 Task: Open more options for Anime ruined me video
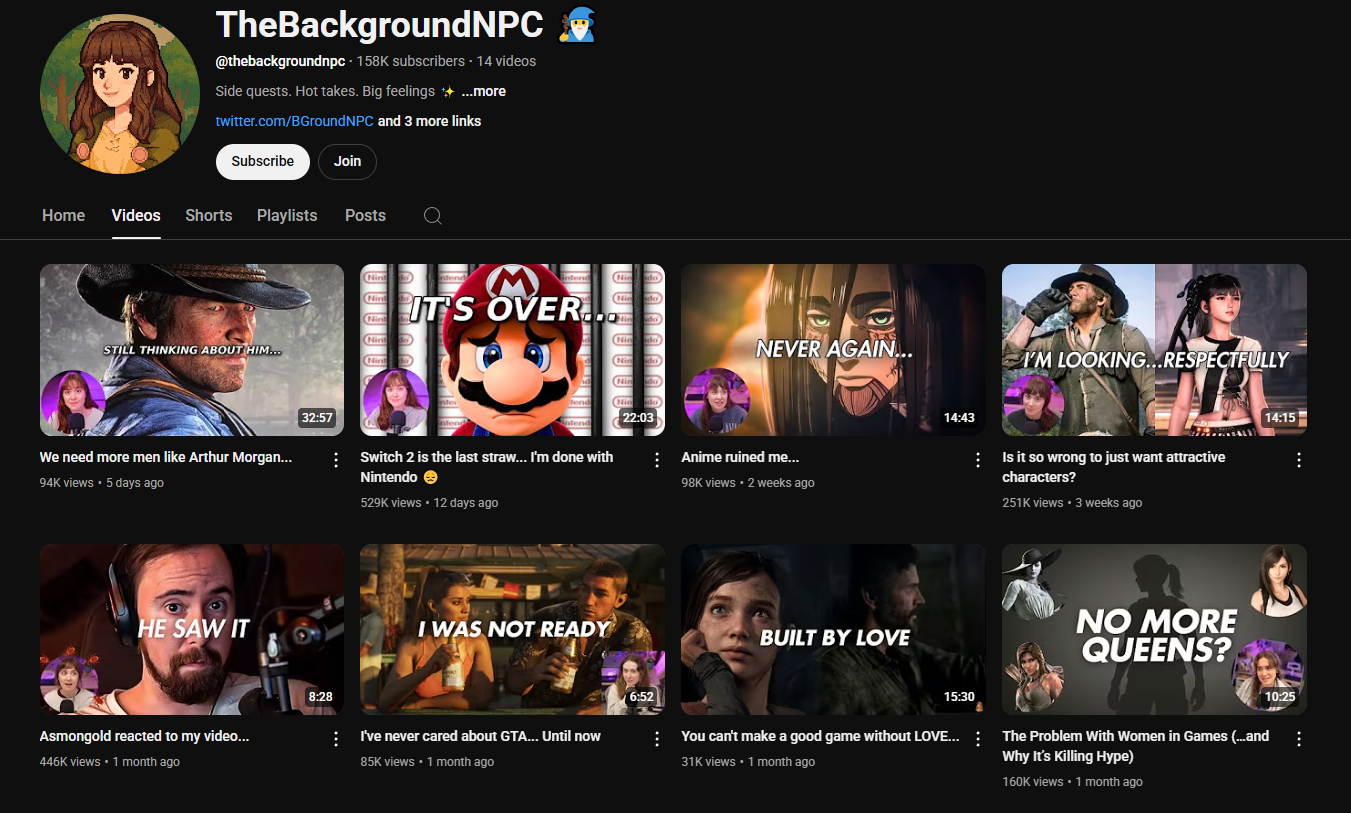click(x=978, y=460)
